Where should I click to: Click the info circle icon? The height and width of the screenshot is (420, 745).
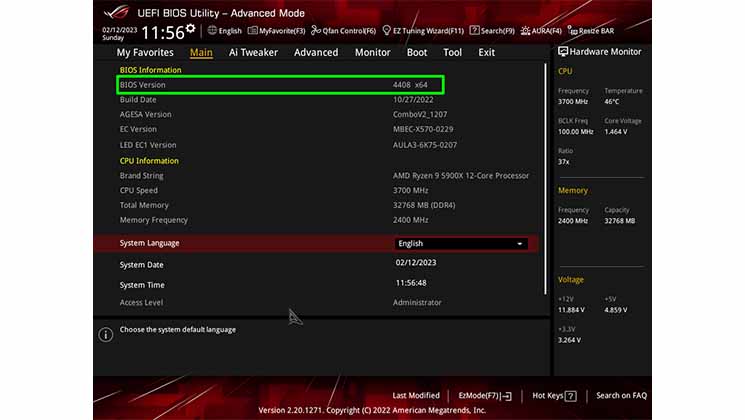pos(105,334)
